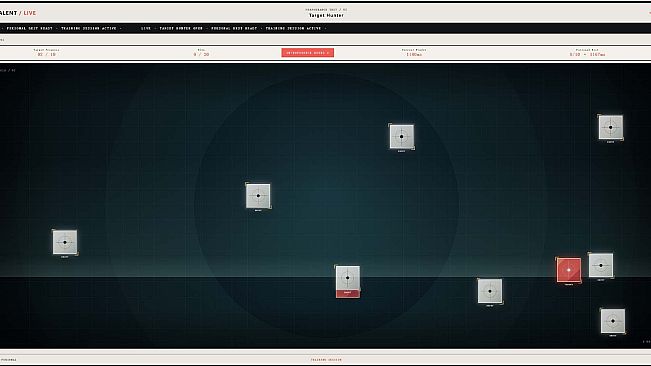Click the upper target inside the central circle
Screen dimensions: 651x366
click(401, 137)
